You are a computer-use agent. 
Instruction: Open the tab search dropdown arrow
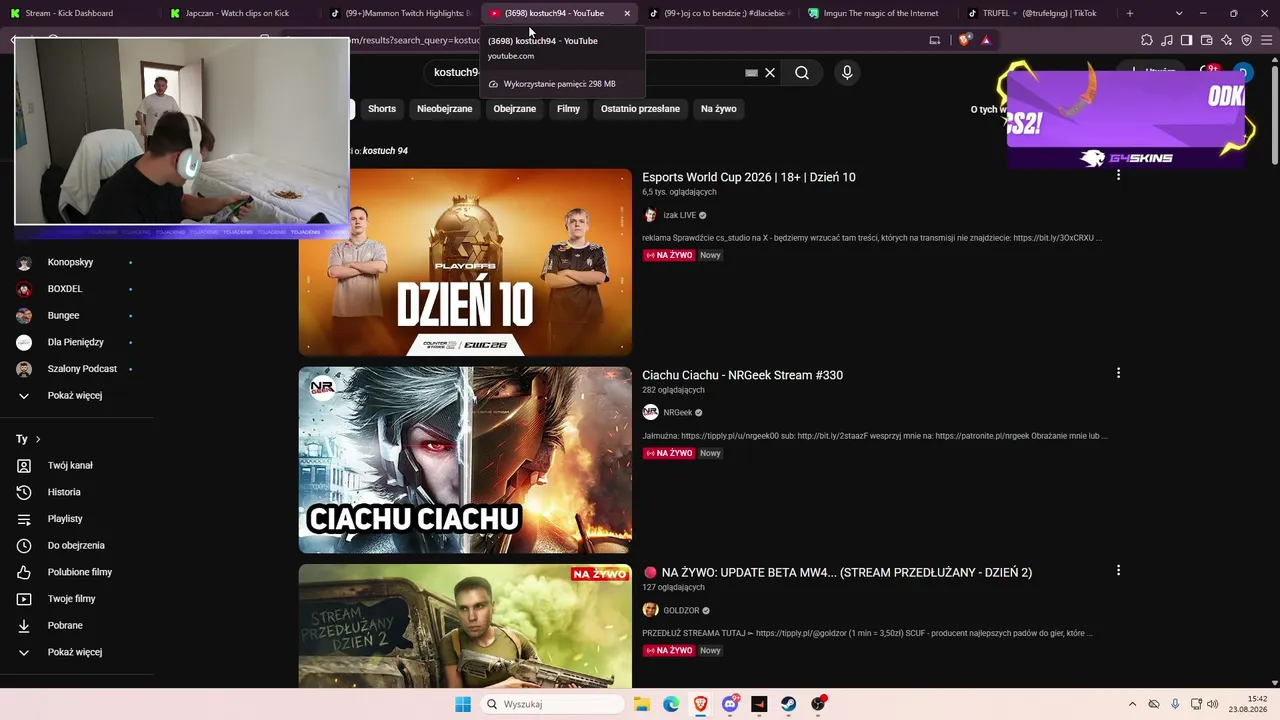tap(1179, 13)
